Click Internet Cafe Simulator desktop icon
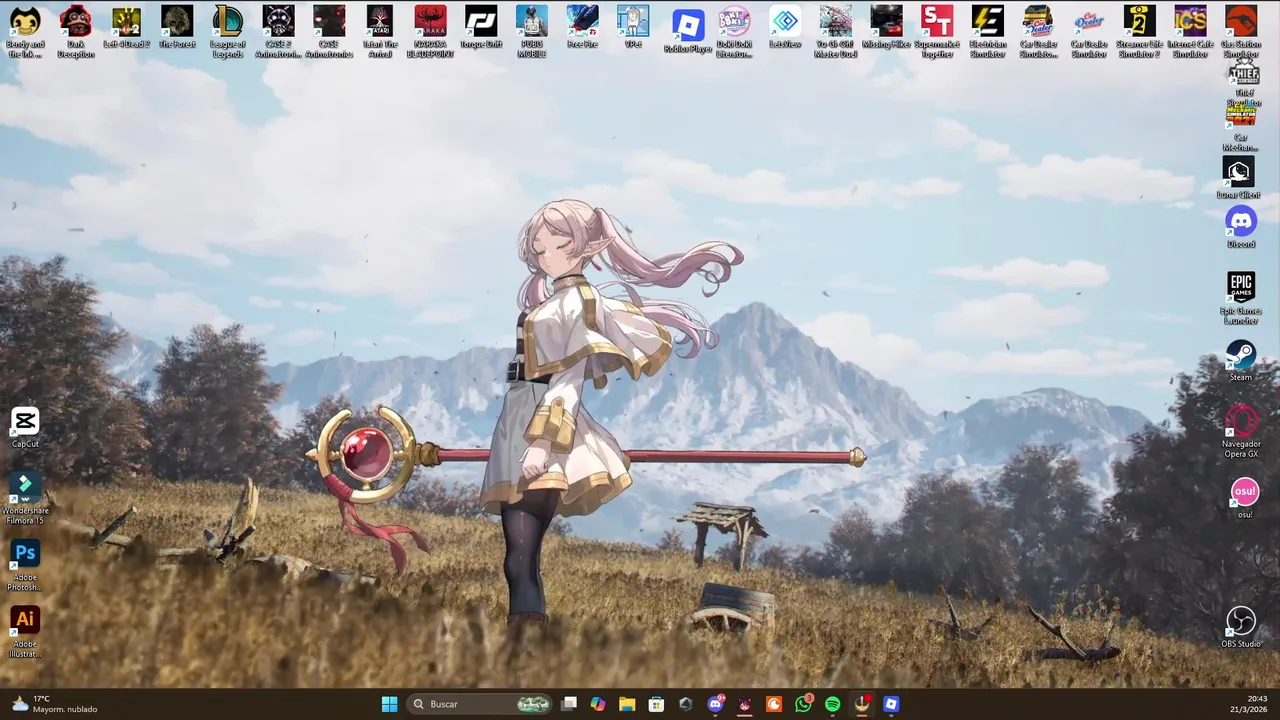This screenshot has width=1280, height=720. tap(1190, 32)
